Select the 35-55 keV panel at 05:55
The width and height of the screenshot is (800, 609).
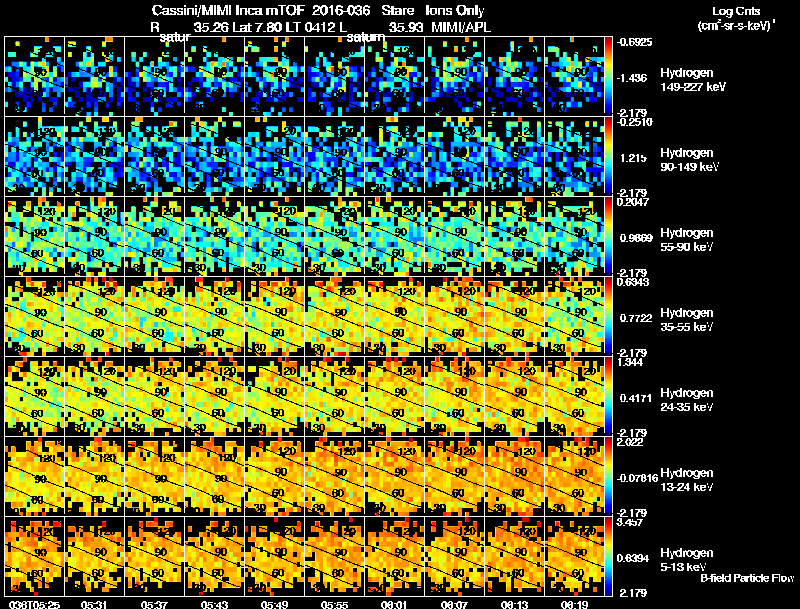tap(334, 316)
